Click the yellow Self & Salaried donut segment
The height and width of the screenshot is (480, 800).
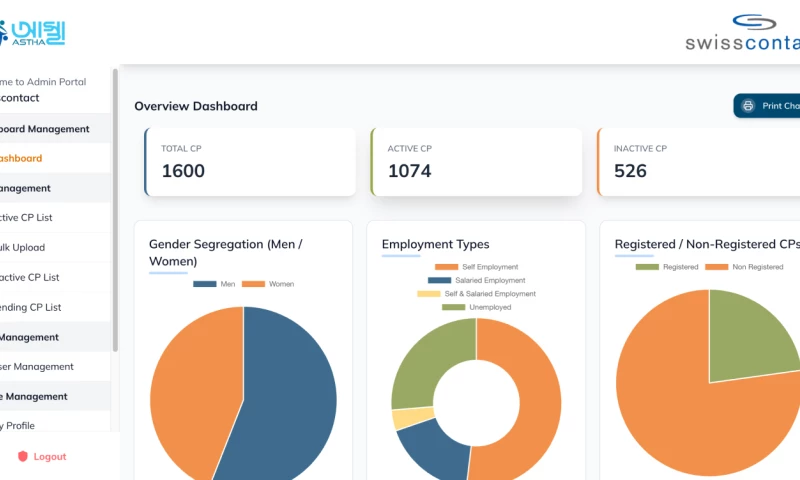412,419
